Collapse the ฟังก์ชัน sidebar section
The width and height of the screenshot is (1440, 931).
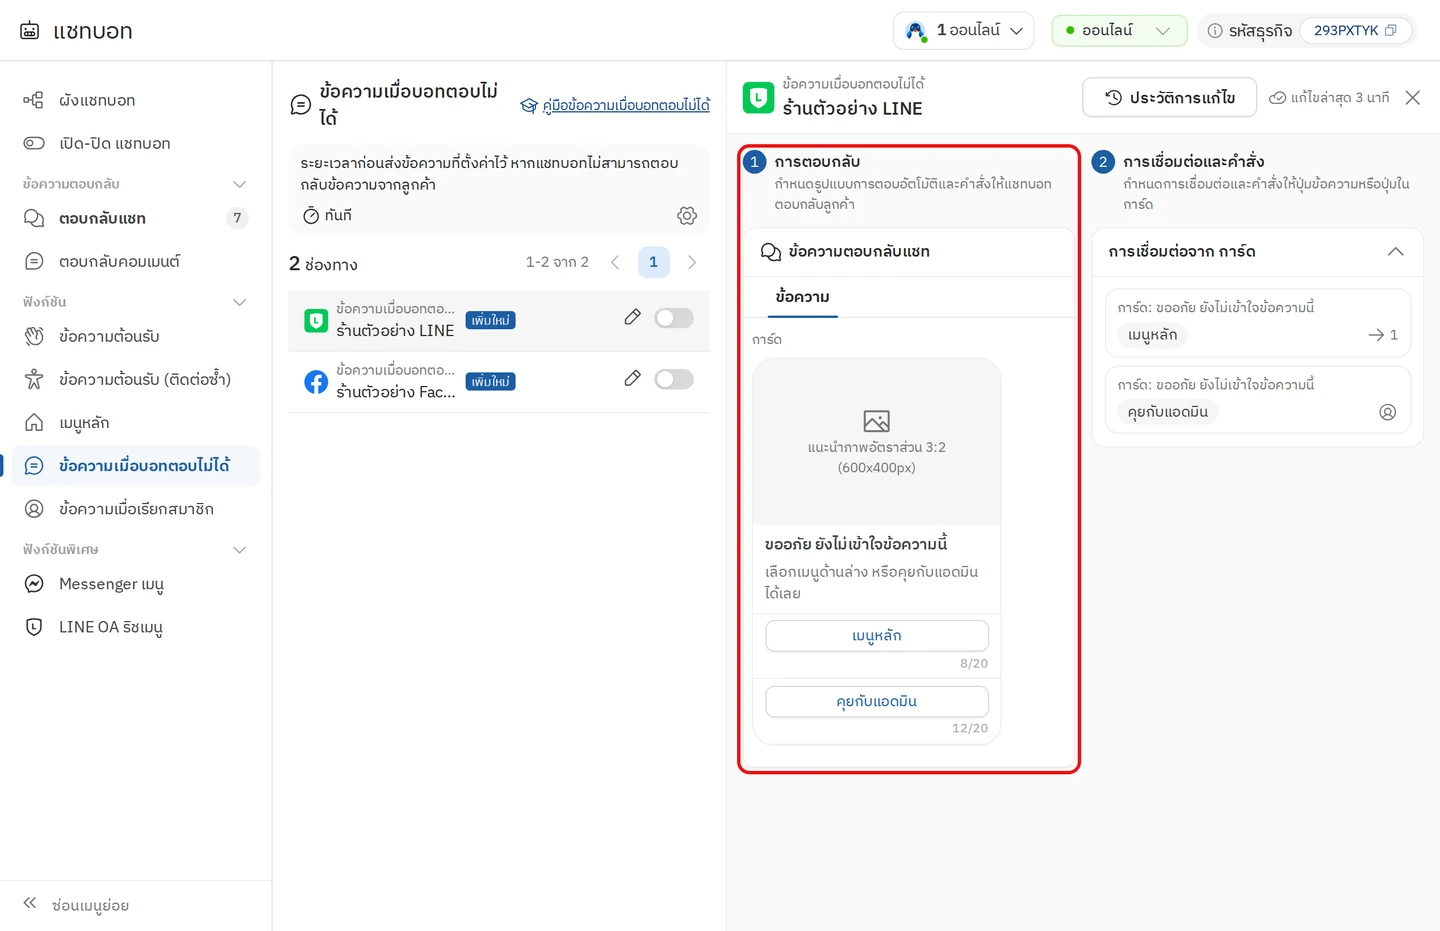click(x=239, y=302)
